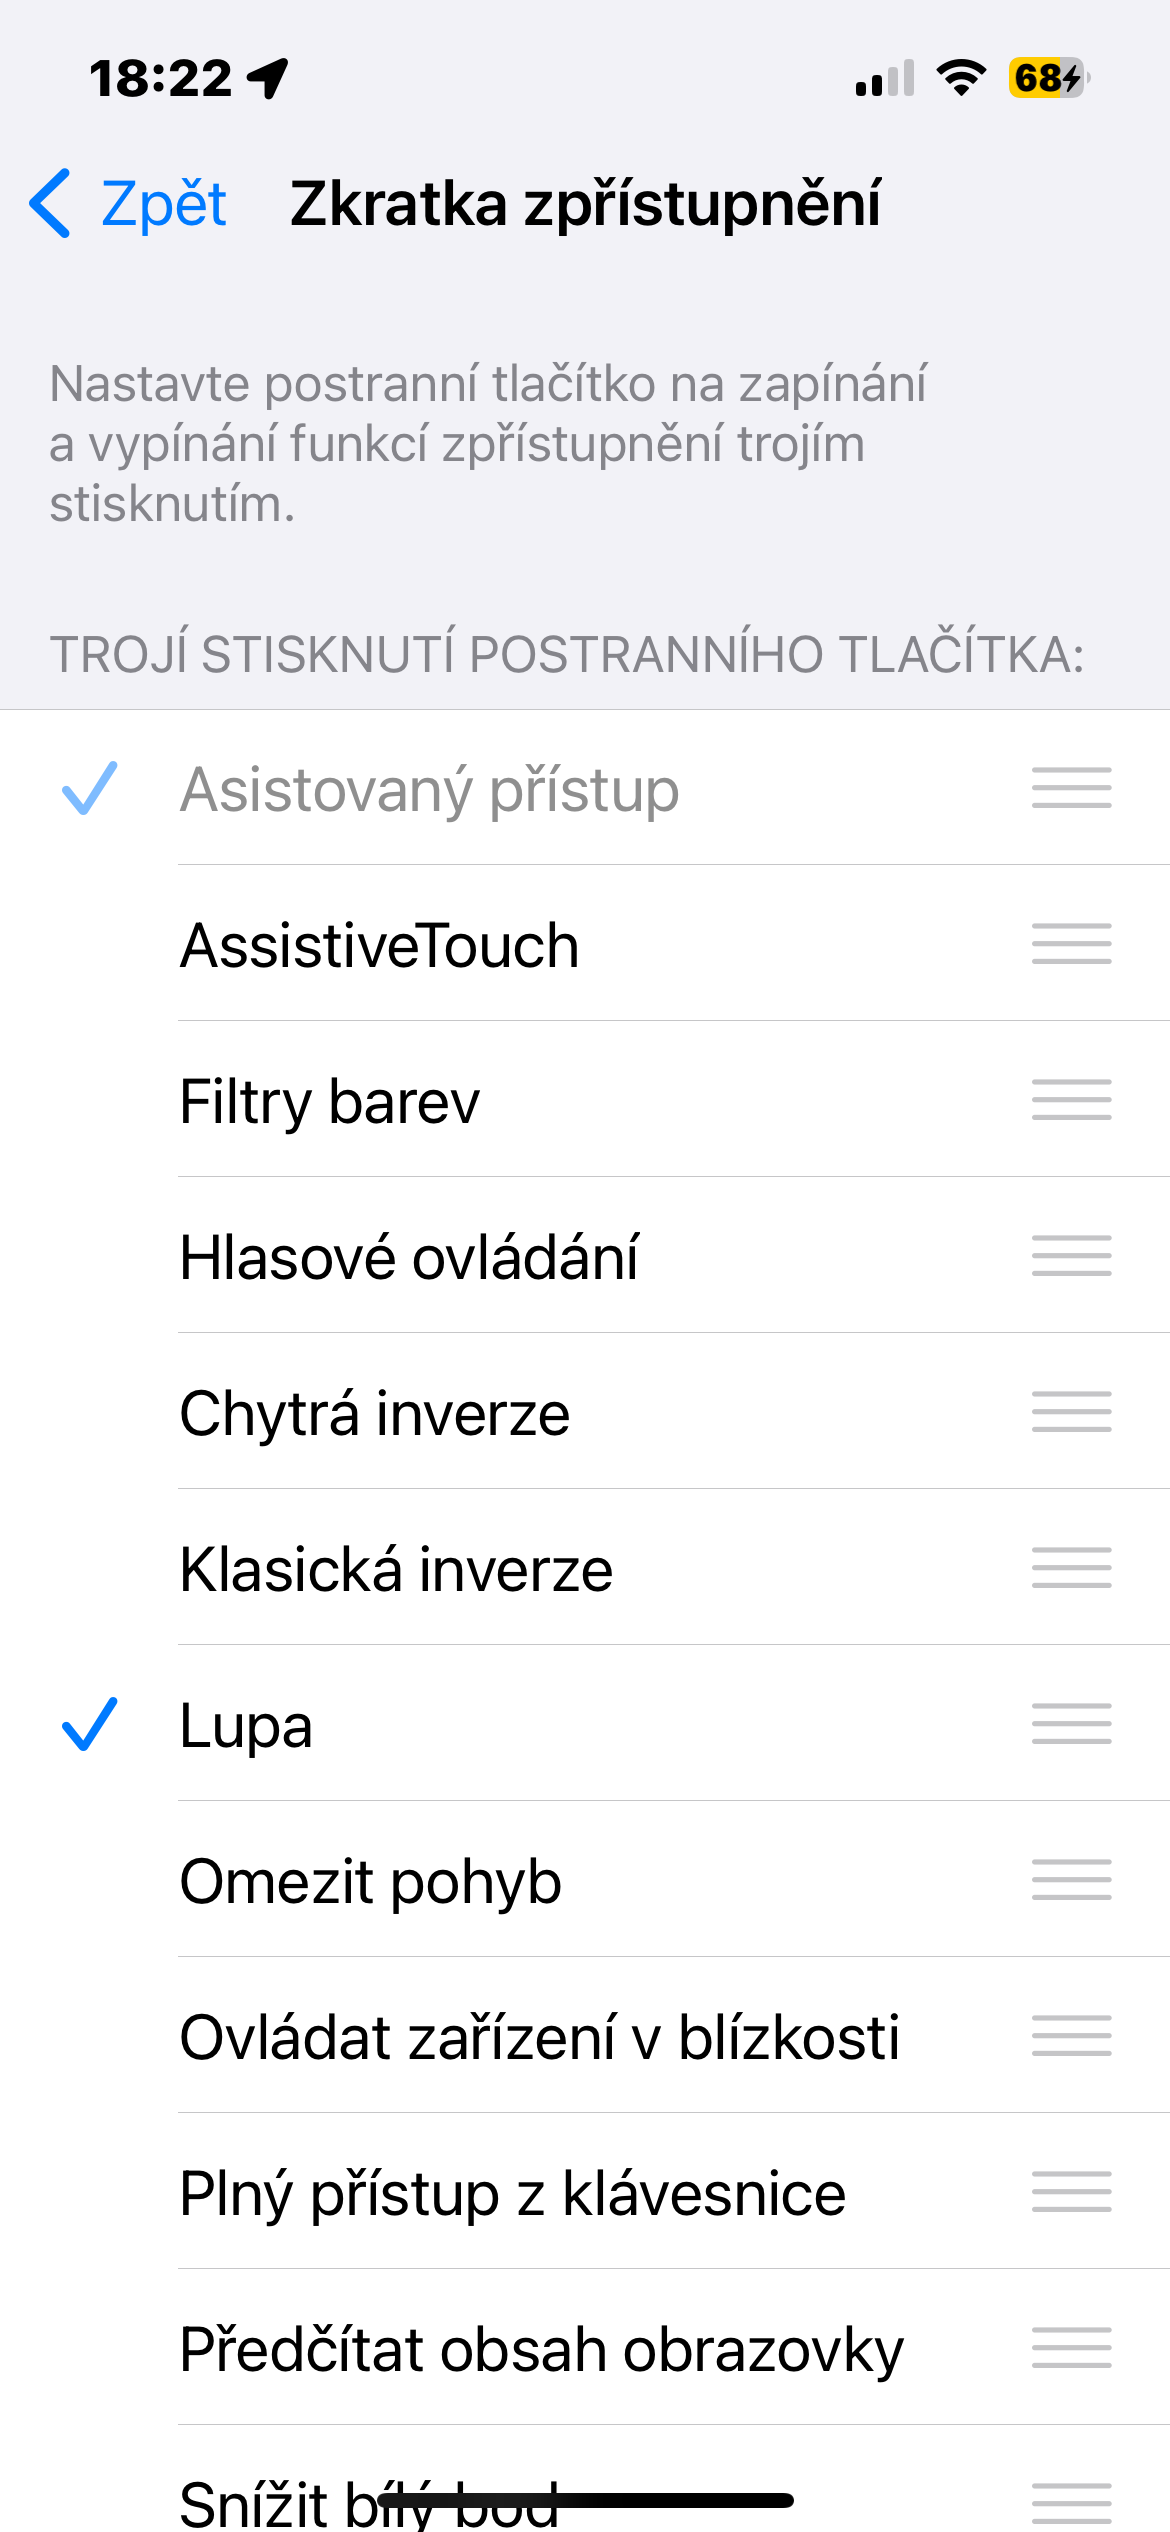The height and width of the screenshot is (2532, 1170).
Task: Tap the reorder handle for Asistovaný přístup
Action: pos(1071,788)
